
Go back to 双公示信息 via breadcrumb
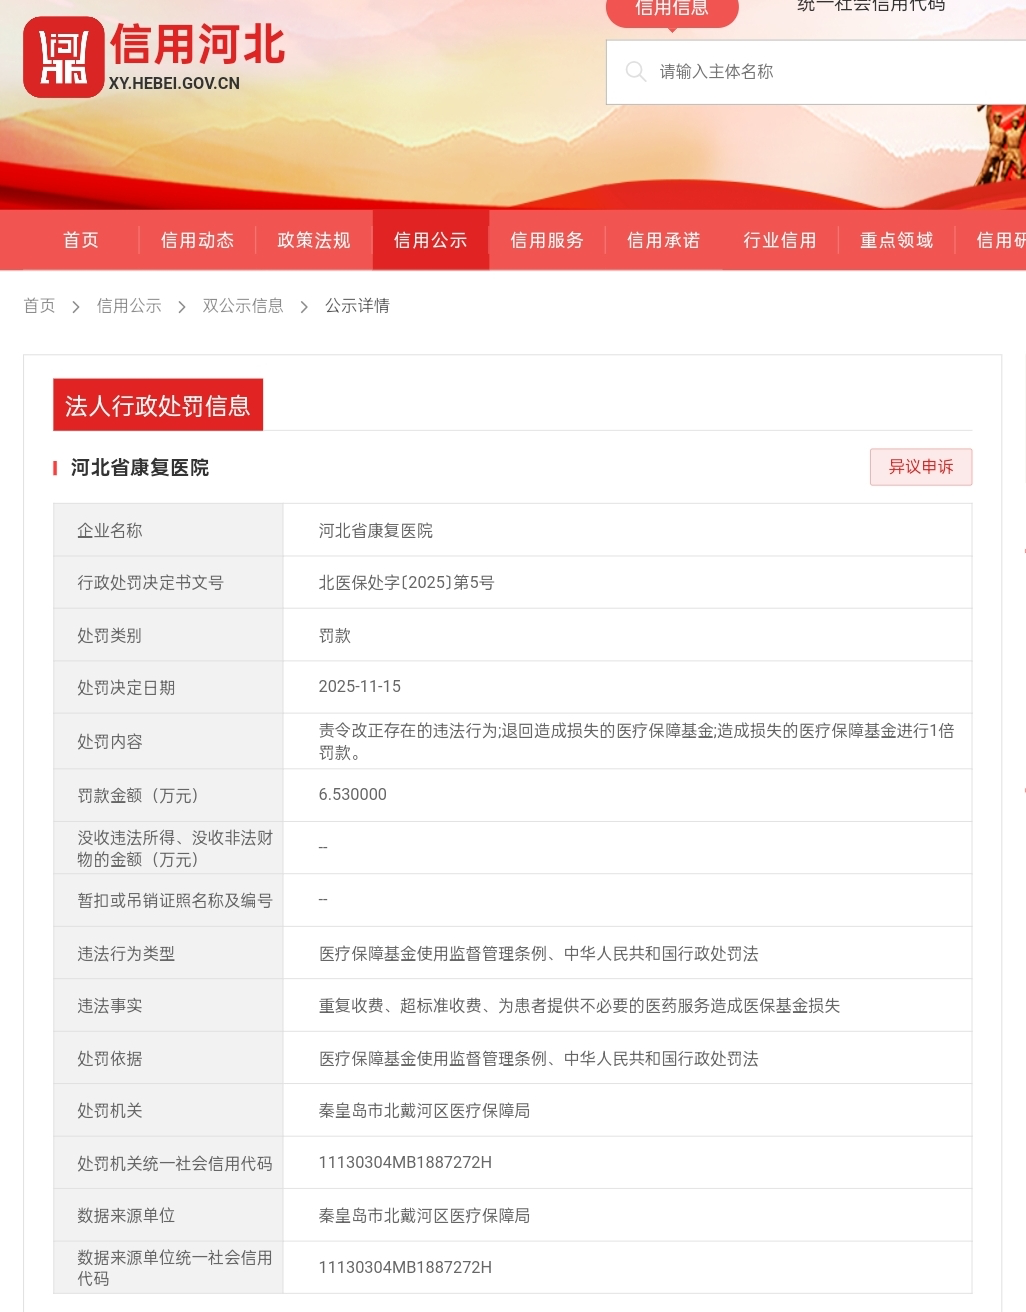point(243,306)
